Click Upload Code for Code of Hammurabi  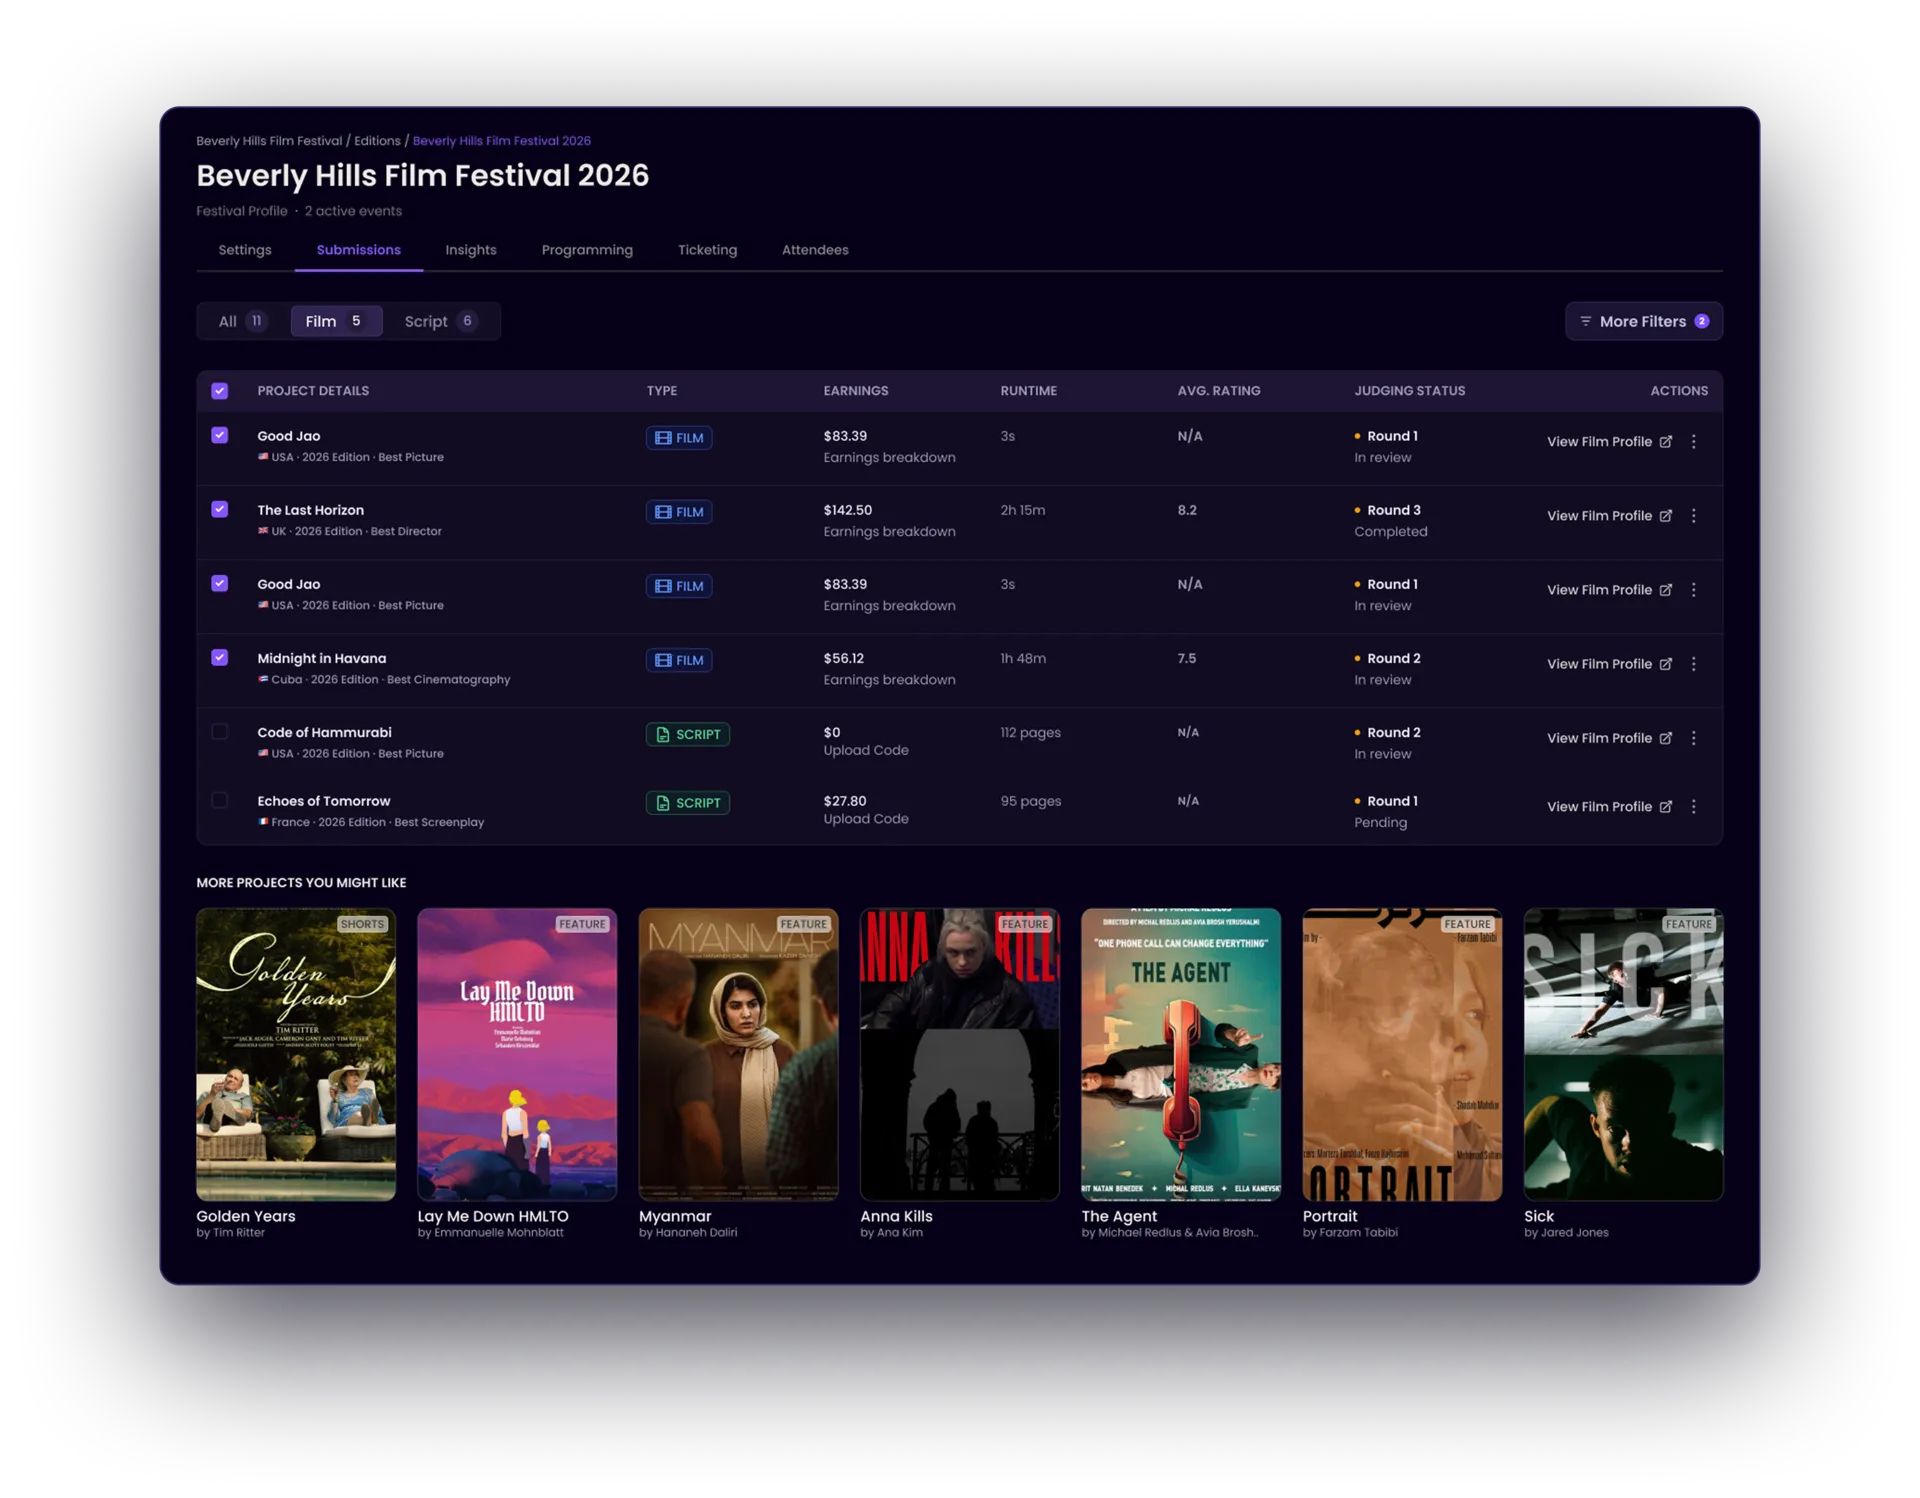(866, 750)
